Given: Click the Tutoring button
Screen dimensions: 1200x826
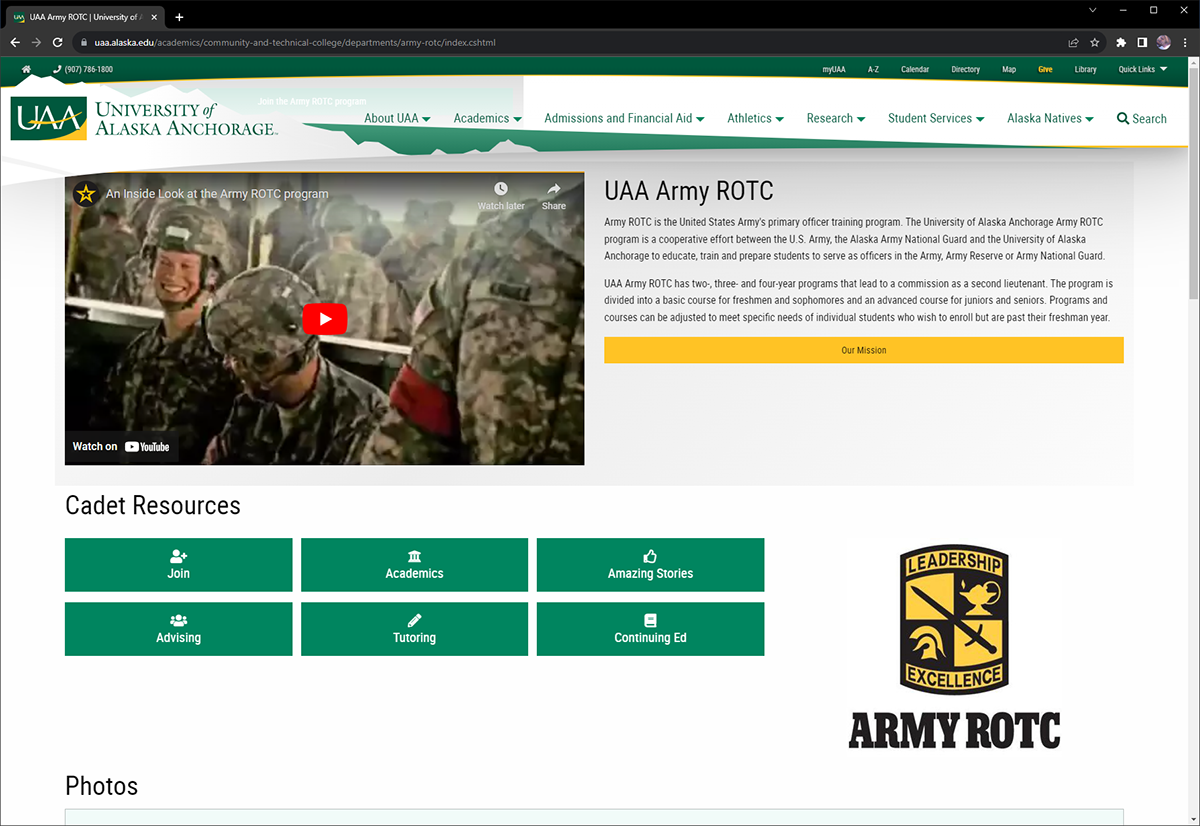Looking at the screenshot, I should (x=414, y=629).
